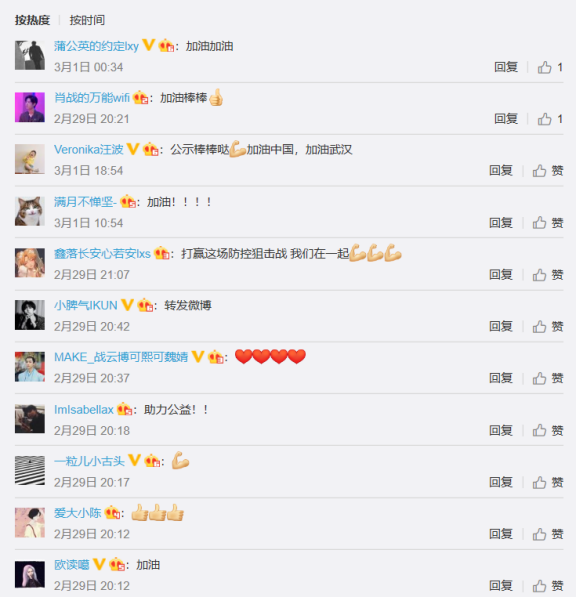Like the 爱大小陈 comment with thumbs-up icon
This screenshot has width=576, height=598.
tap(539, 534)
